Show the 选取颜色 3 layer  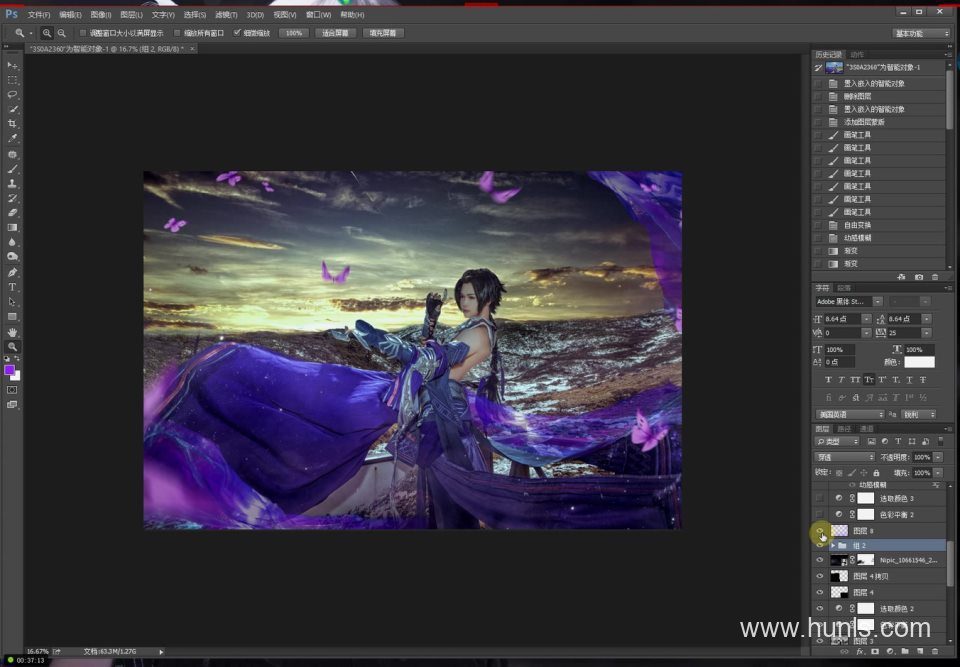coord(820,498)
